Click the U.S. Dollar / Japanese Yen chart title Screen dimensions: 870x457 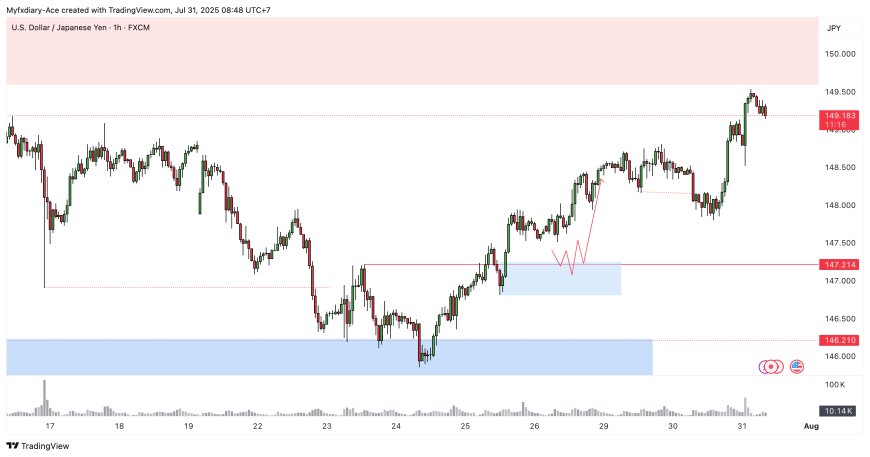pos(80,28)
